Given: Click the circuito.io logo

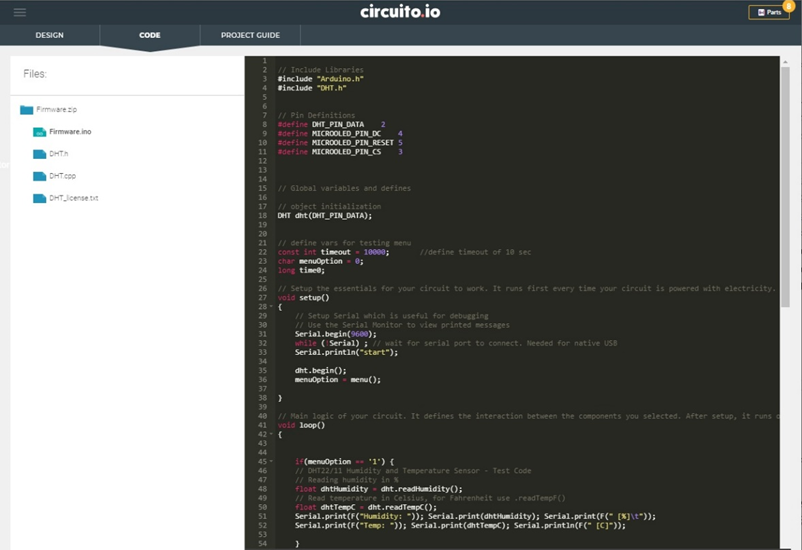Looking at the screenshot, I should point(400,12).
